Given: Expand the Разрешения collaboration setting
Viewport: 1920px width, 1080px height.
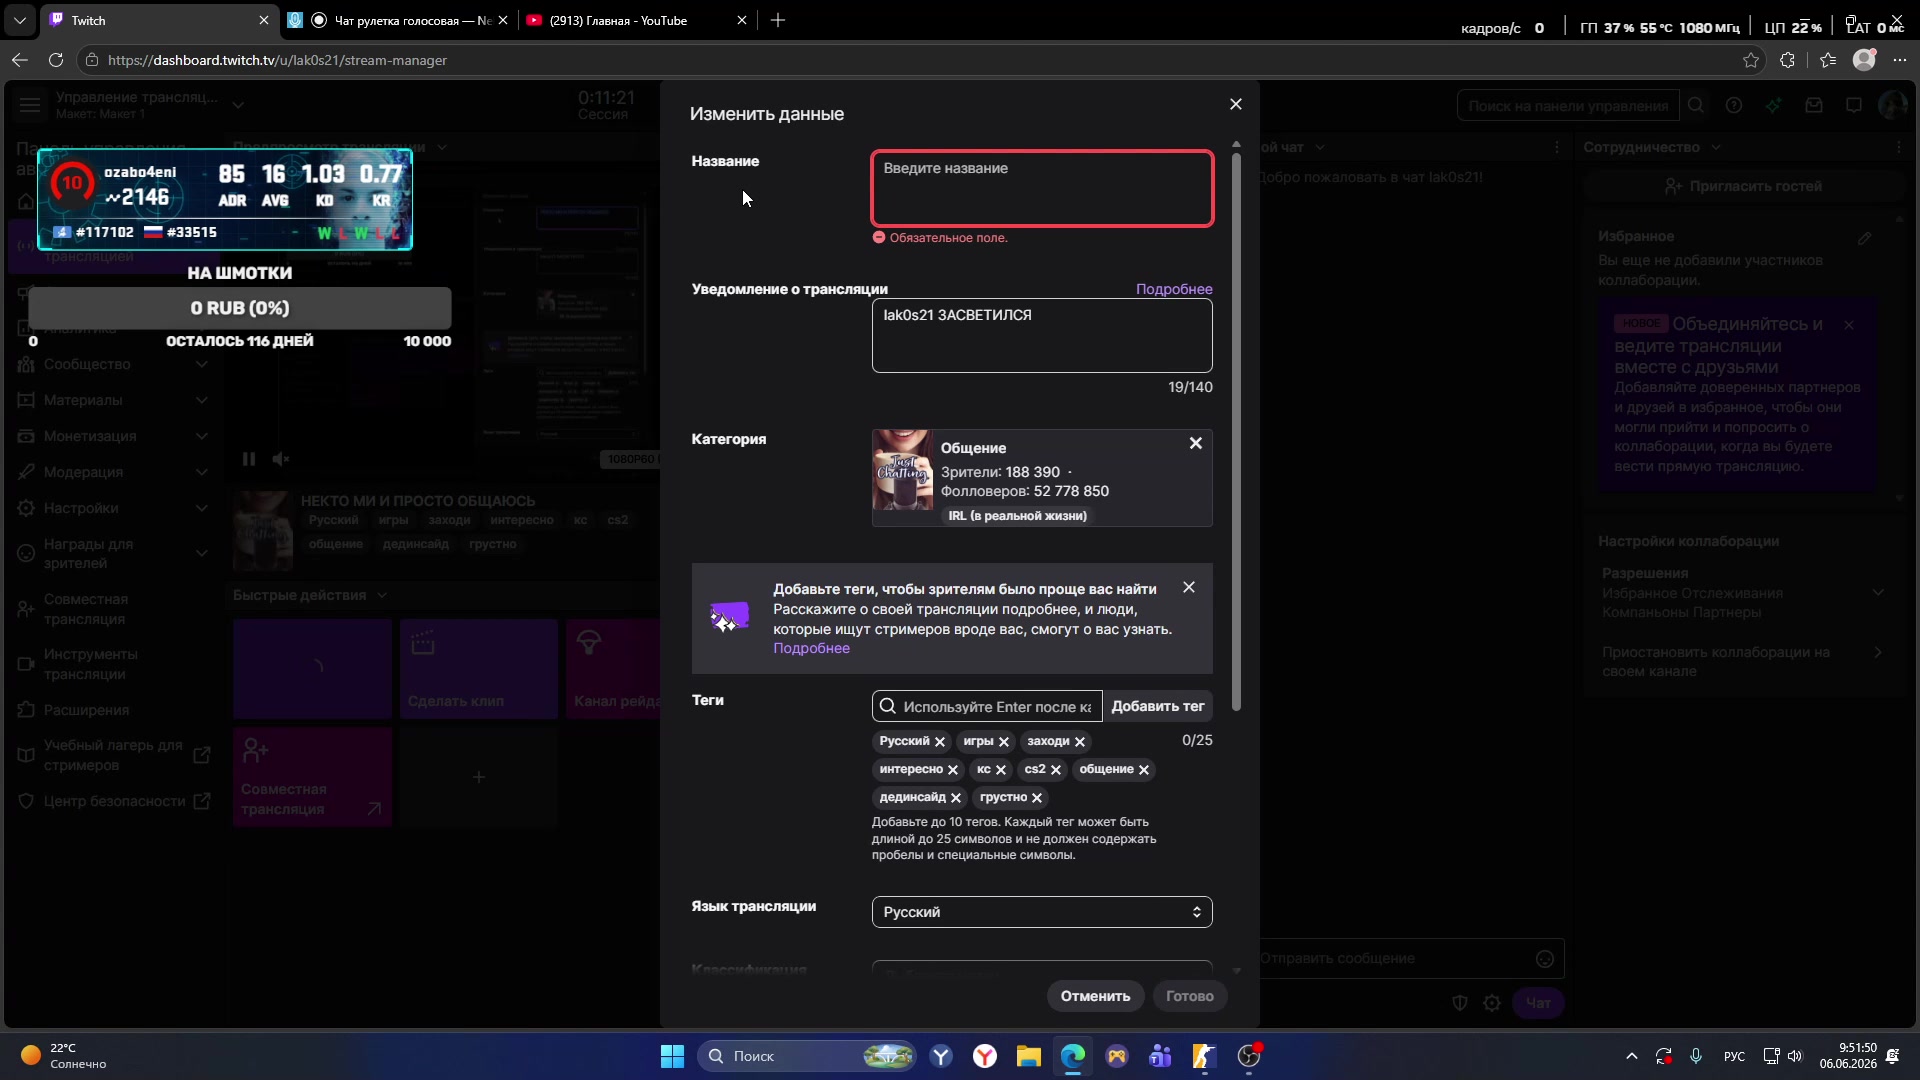Looking at the screenshot, I should tap(1878, 592).
